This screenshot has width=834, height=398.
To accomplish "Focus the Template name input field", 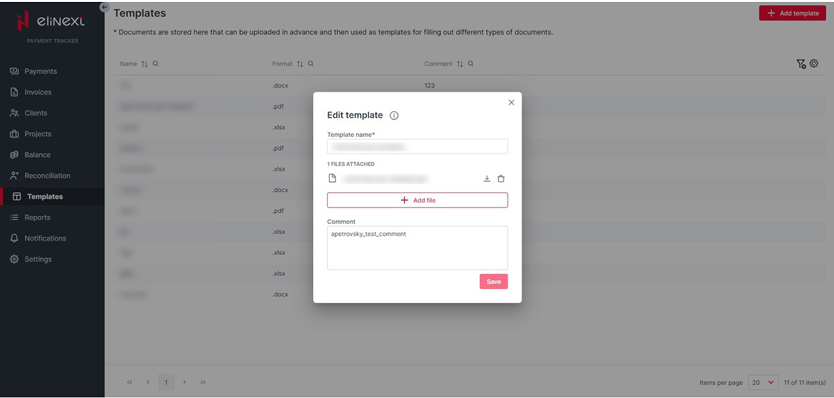I will click(418, 146).
